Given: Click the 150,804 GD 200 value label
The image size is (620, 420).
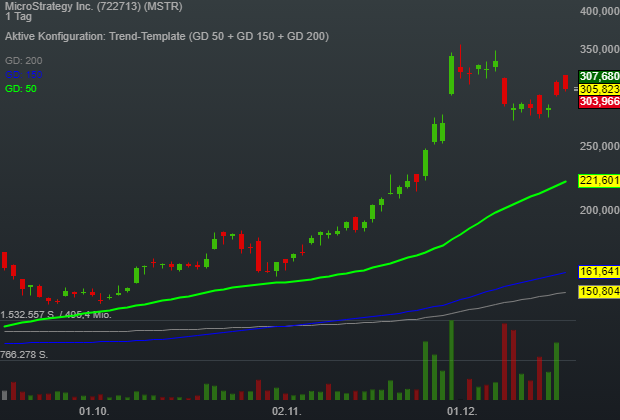Looking at the screenshot, I should coord(599,291).
